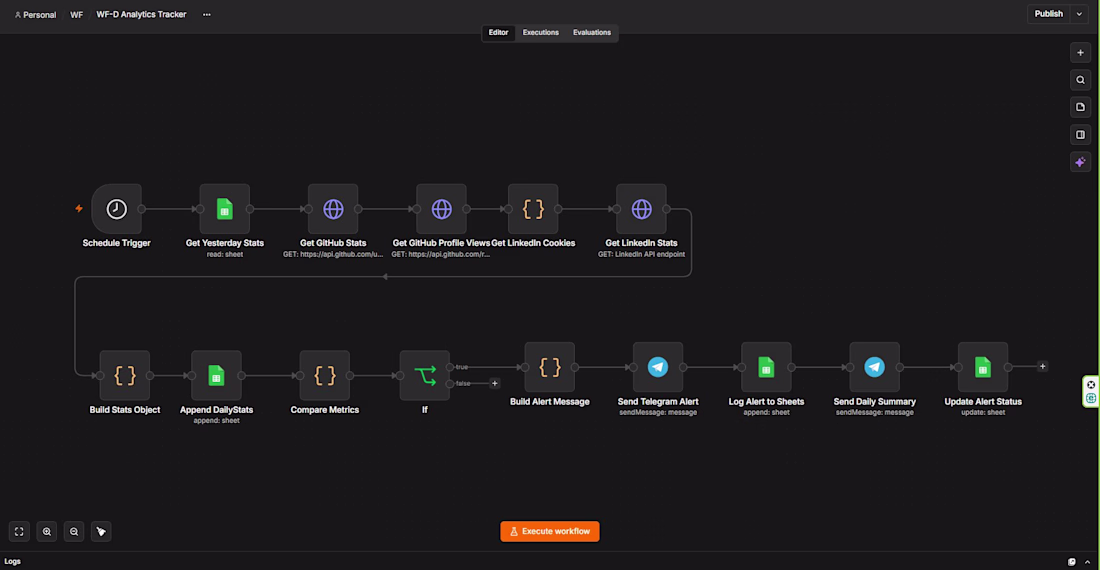The width and height of the screenshot is (1100, 570).
Task: Fit workflow to view with the fullscreen icon
Action: coord(19,531)
